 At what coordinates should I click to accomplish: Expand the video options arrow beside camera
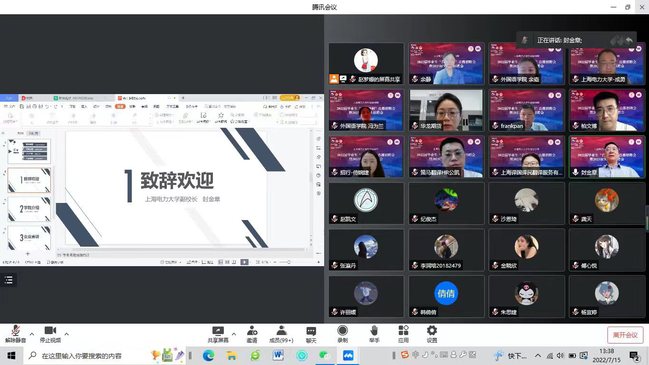tap(67, 334)
